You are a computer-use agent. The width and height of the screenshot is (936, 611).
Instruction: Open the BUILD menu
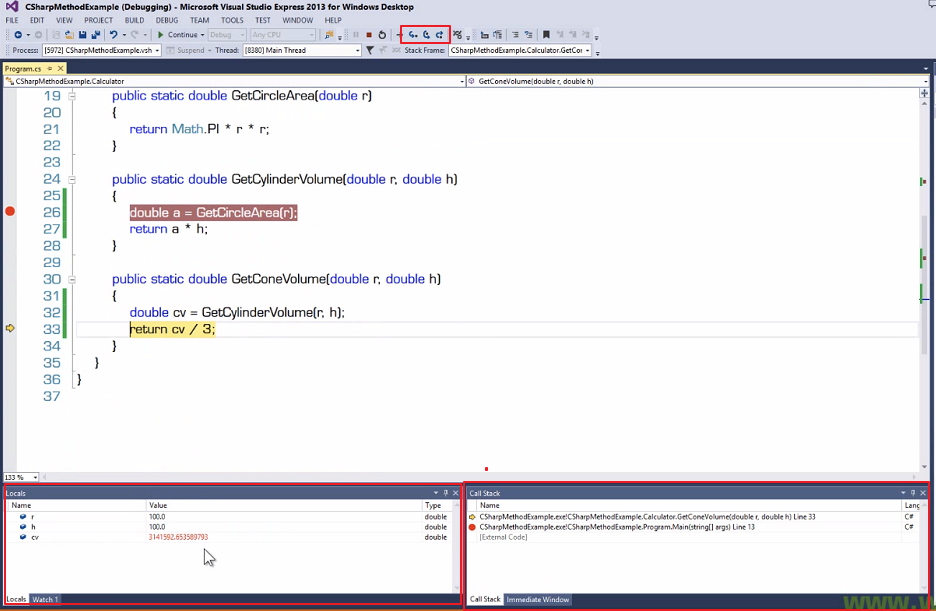click(134, 20)
